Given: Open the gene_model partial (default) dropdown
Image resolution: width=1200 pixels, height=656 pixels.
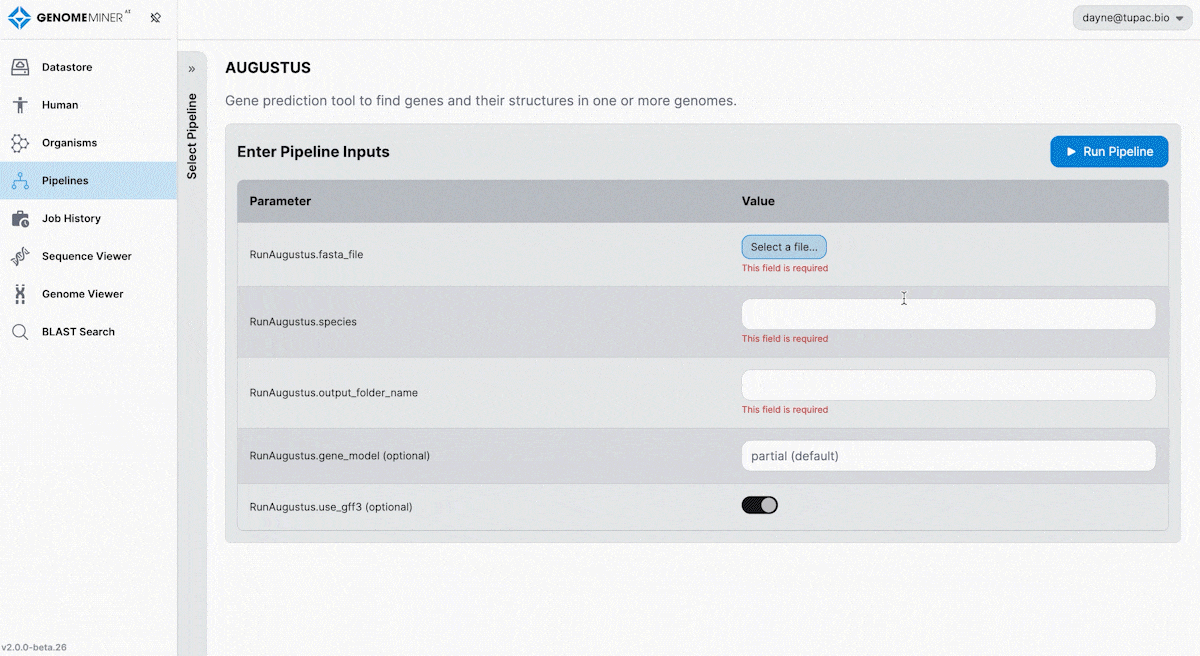Looking at the screenshot, I should click(948, 456).
